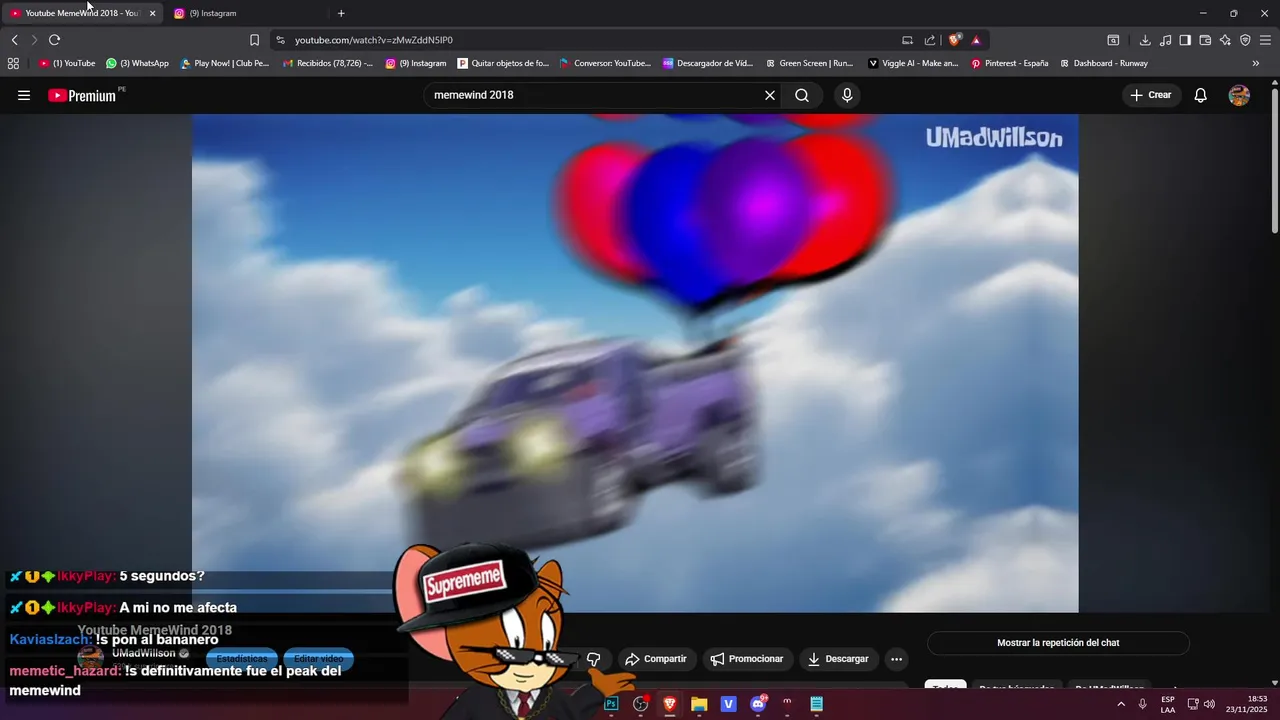Viewport: 1280px width, 720px height.
Task: Dislike the video with thumbs-down
Action: click(x=594, y=659)
